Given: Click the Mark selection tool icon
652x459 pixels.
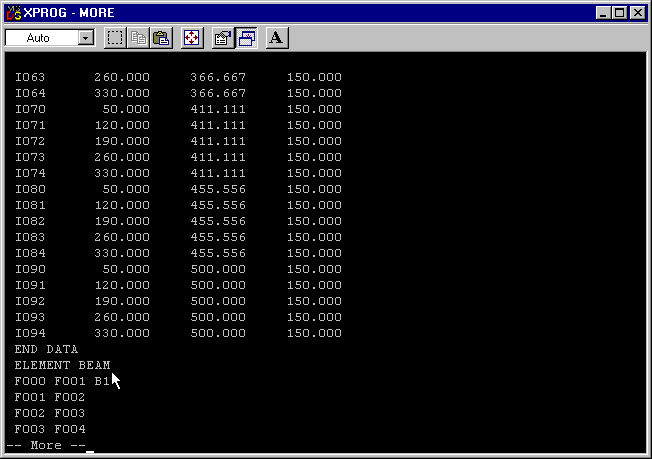Looking at the screenshot, I should (115, 38).
